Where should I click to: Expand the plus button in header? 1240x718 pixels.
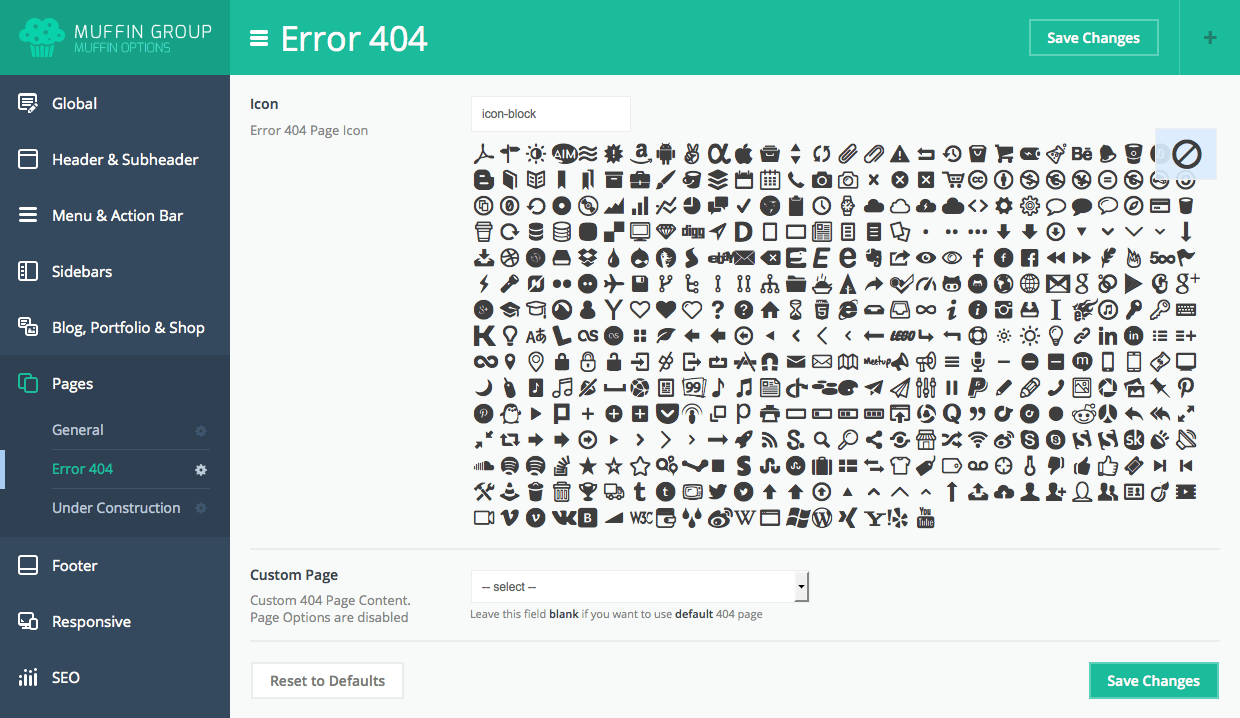[1210, 38]
